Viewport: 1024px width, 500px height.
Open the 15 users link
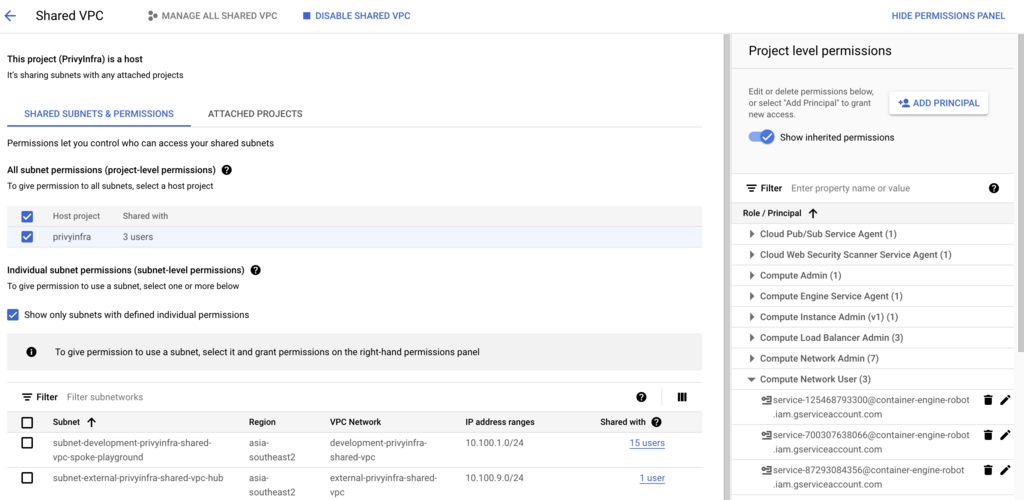point(647,443)
